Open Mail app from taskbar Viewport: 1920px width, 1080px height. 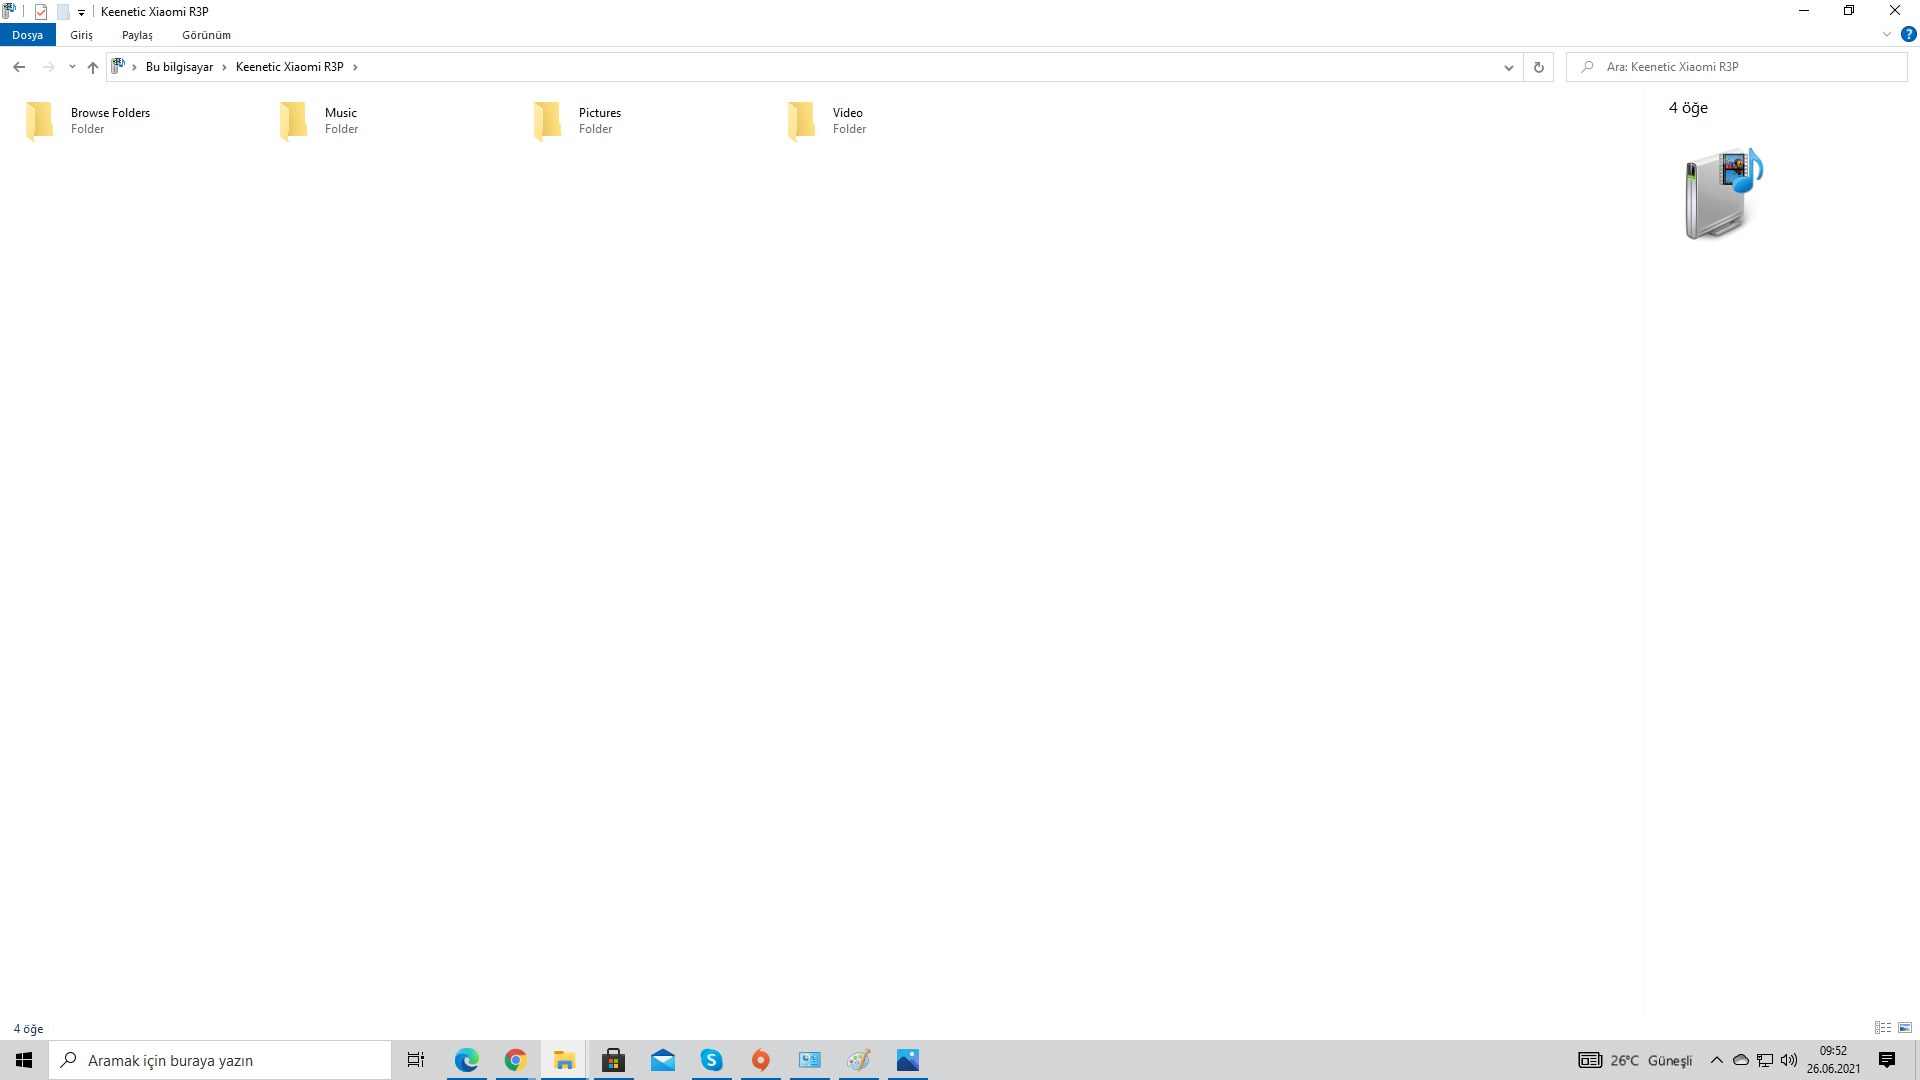(x=662, y=1060)
